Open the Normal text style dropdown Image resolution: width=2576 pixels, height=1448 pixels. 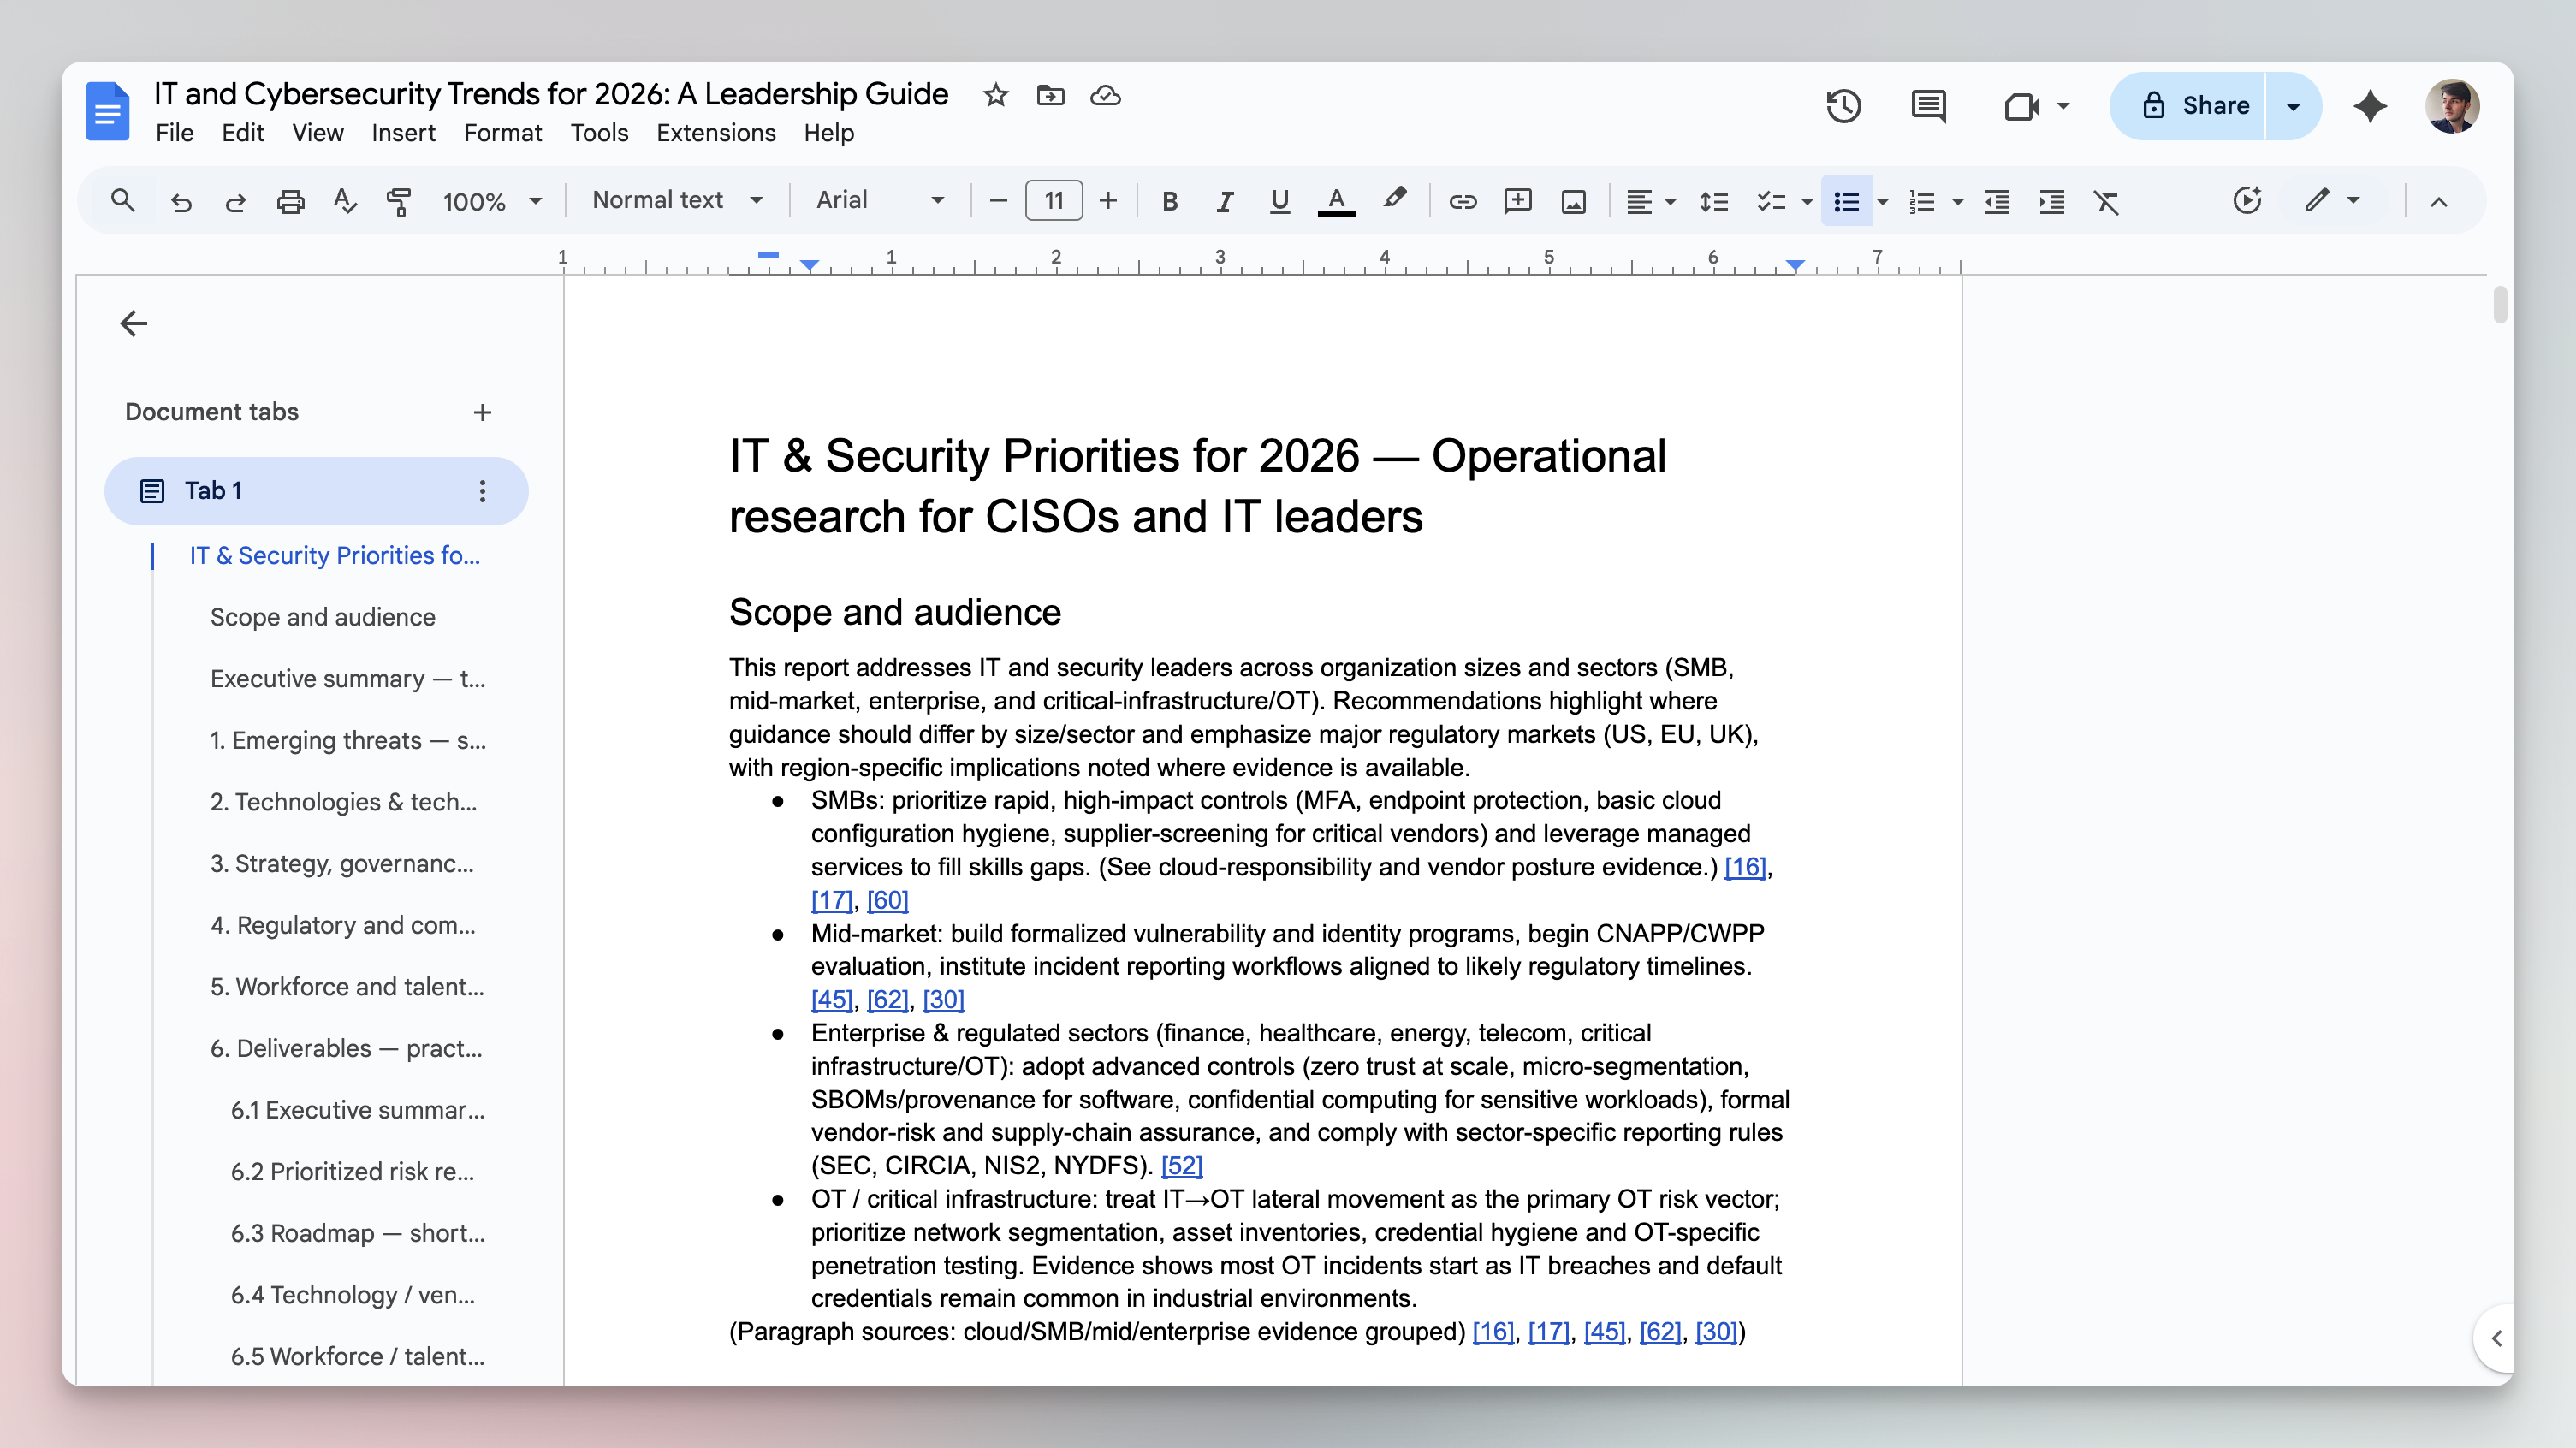[x=677, y=200]
